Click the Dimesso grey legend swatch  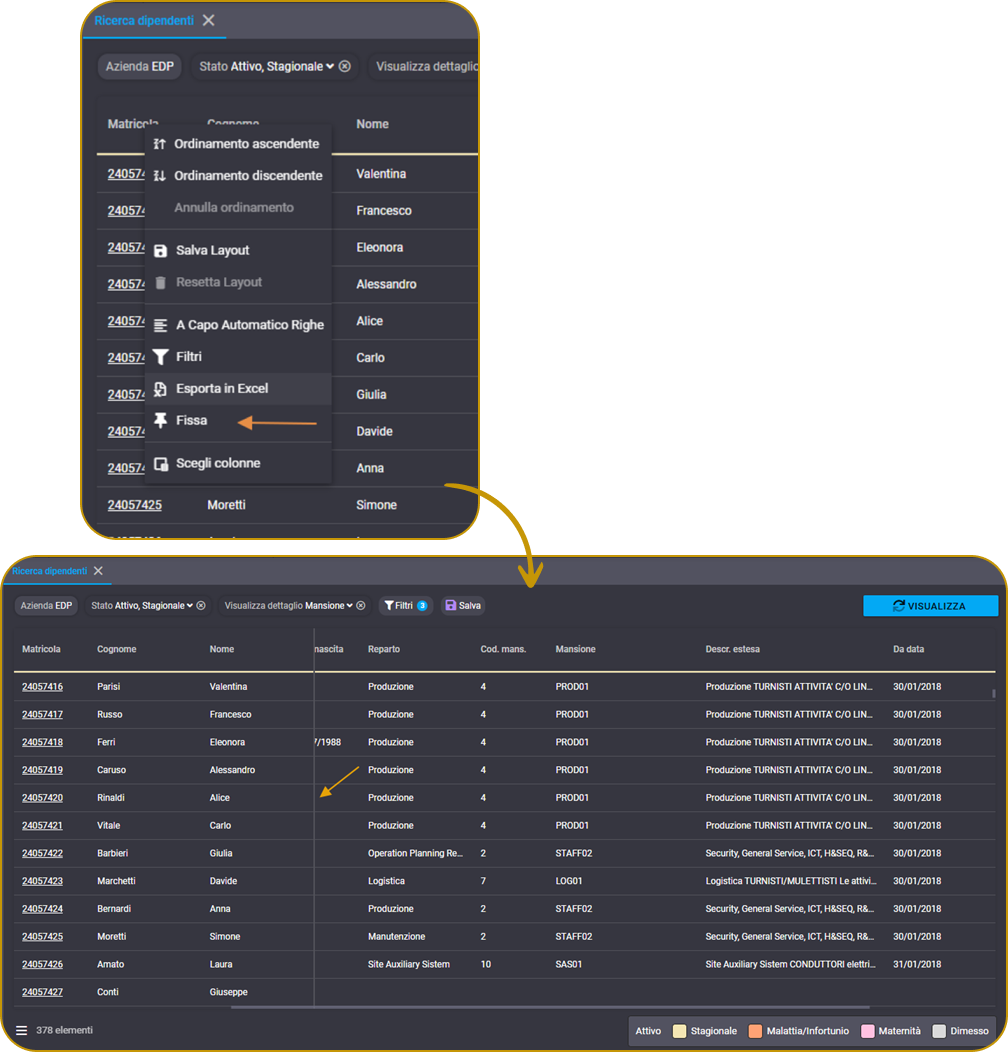point(939,1031)
